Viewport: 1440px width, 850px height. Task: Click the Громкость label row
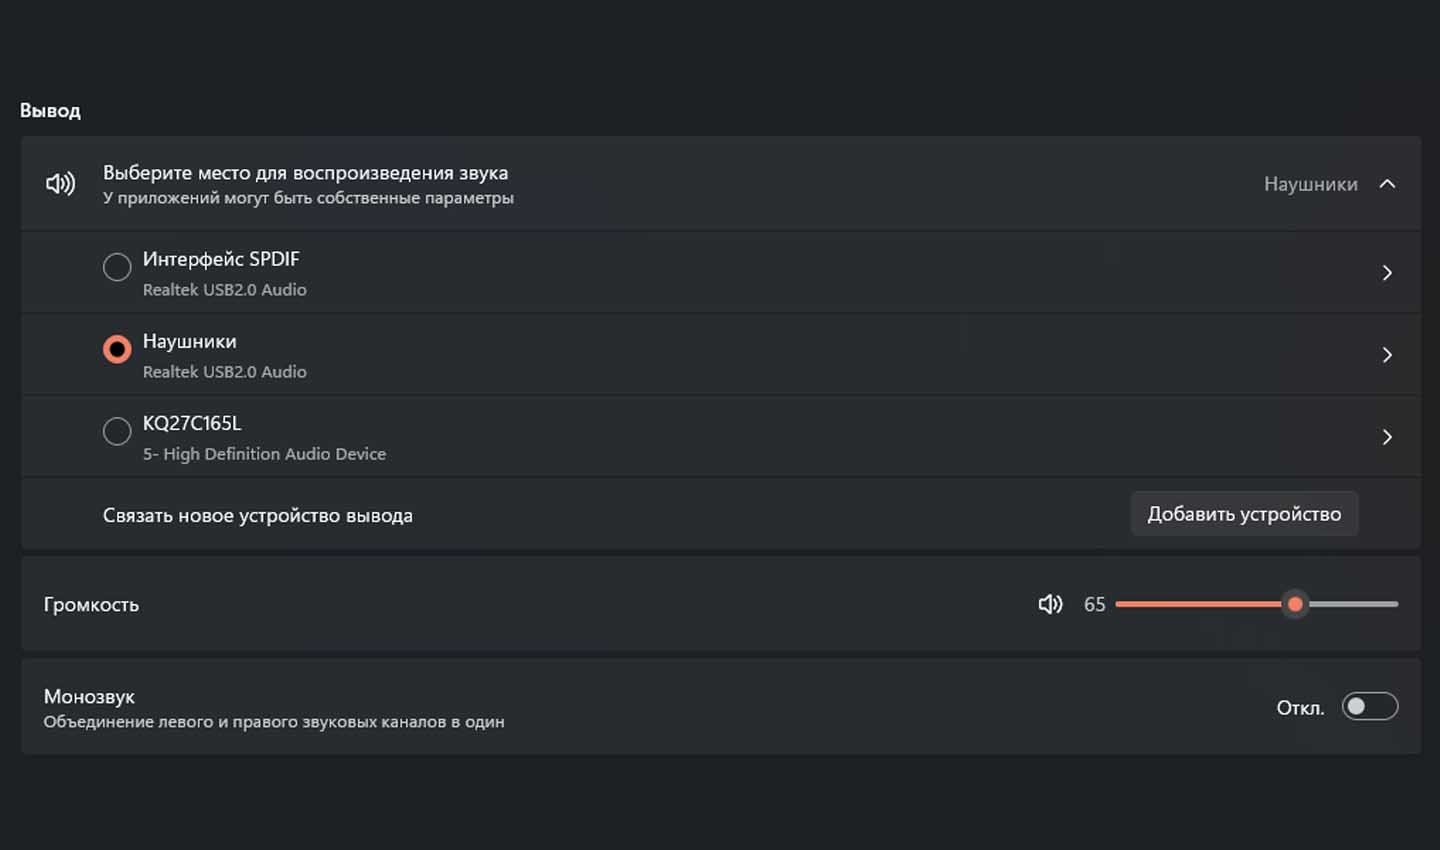(720, 604)
